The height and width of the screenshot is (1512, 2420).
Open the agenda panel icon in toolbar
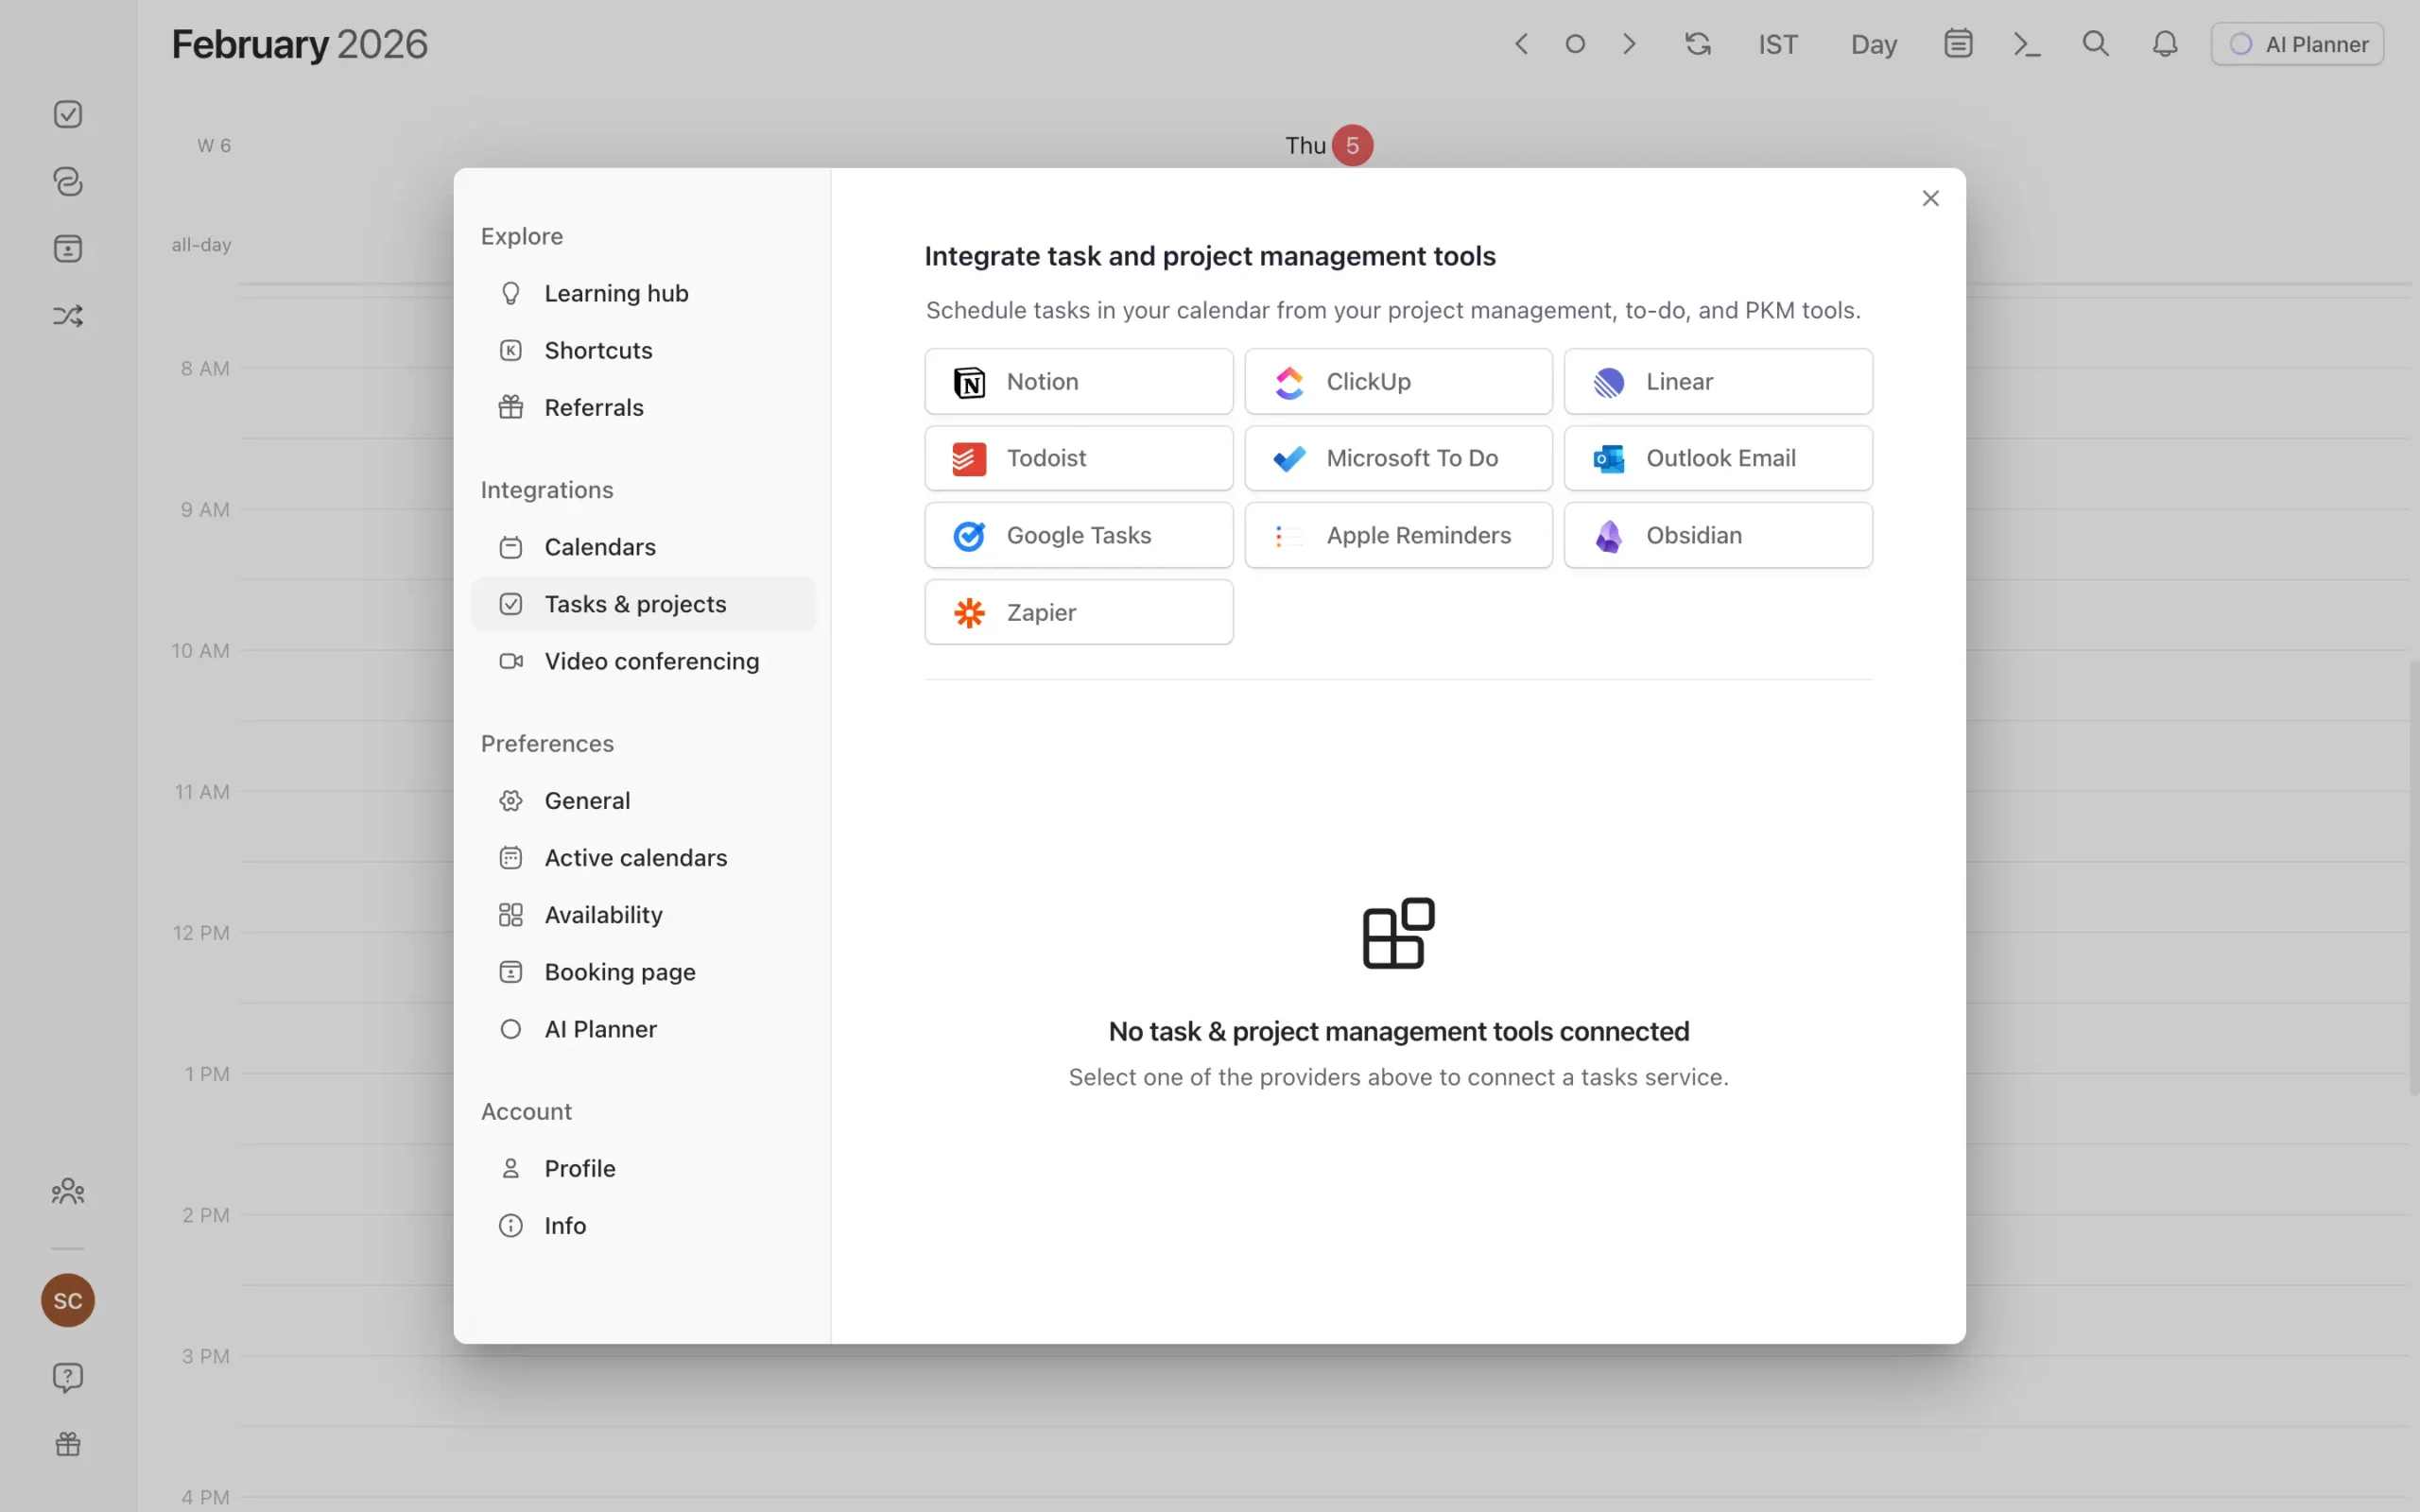coord(1956,44)
